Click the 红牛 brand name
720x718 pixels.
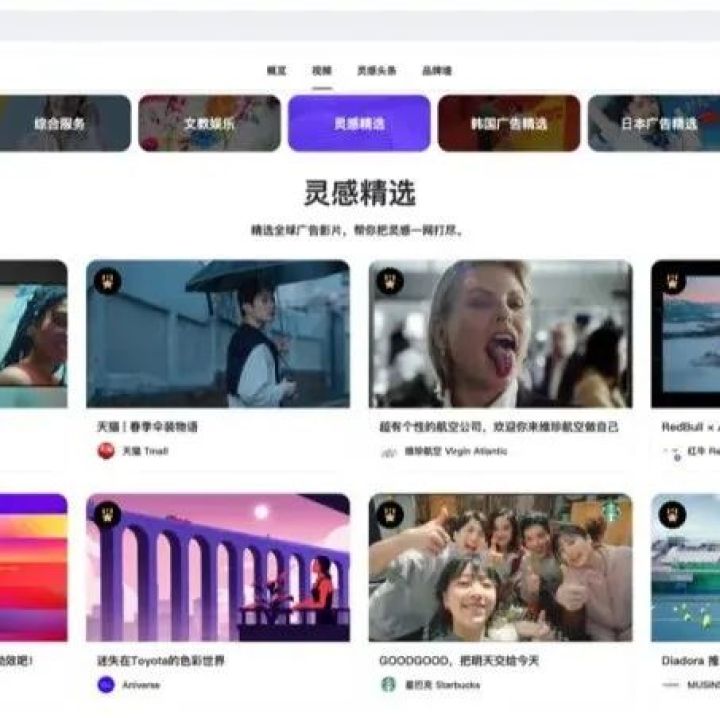point(703,451)
